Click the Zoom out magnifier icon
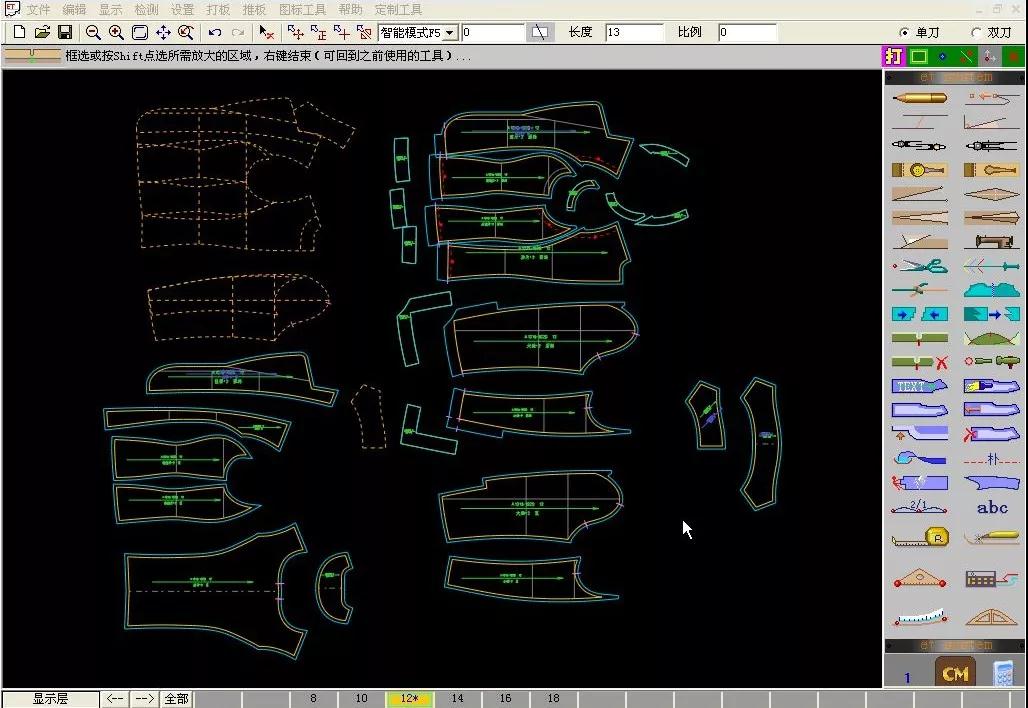Viewport: 1028px width, 708px height. [x=93, y=32]
